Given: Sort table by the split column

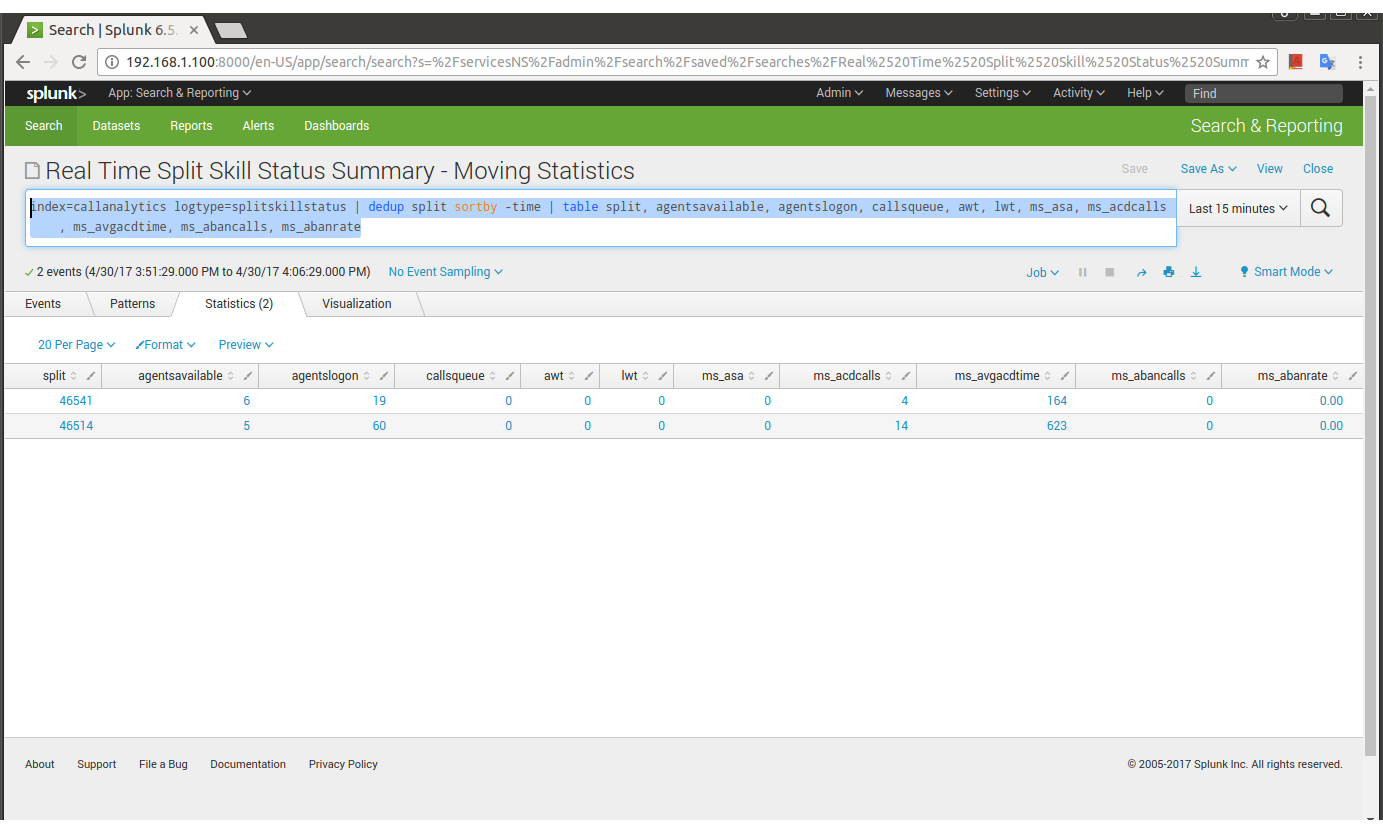Looking at the screenshot, I should 54,376.
